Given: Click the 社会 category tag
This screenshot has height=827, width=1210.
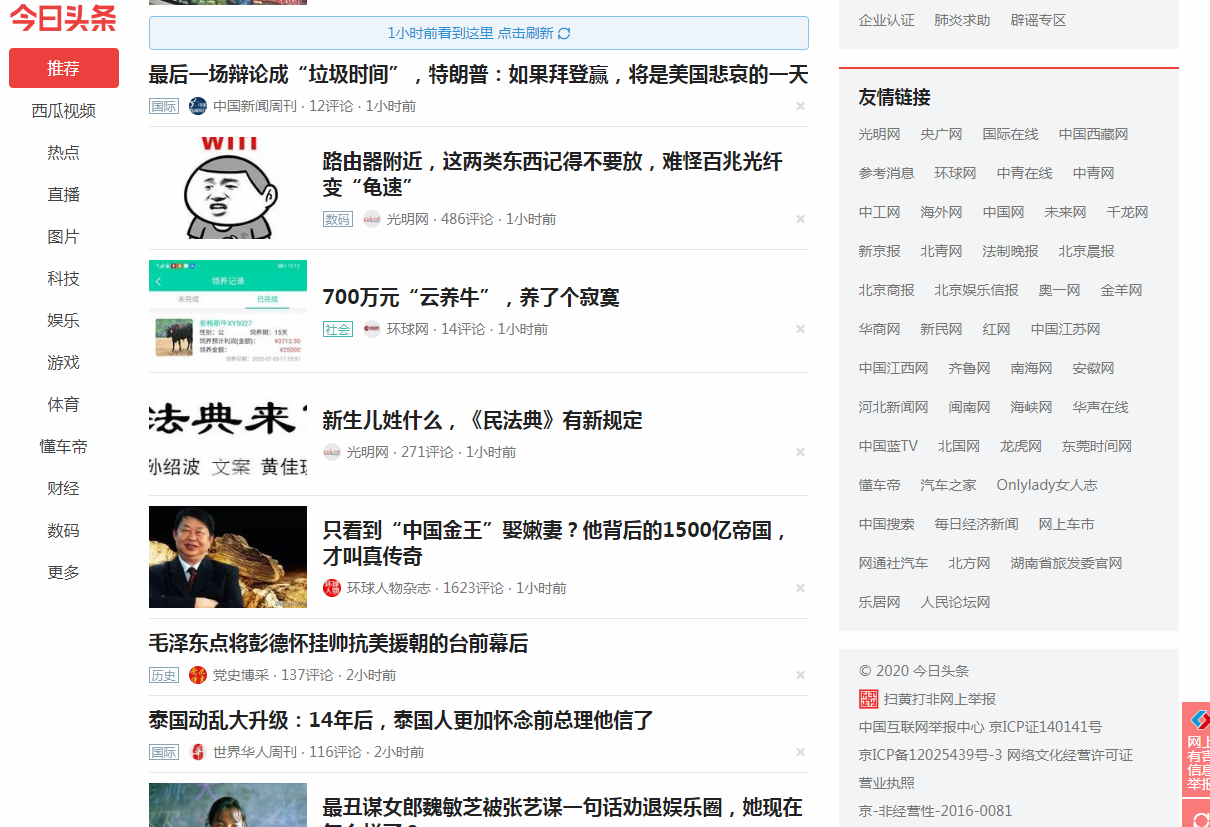Looking at the screenshot, I should (x=338, y=329).
